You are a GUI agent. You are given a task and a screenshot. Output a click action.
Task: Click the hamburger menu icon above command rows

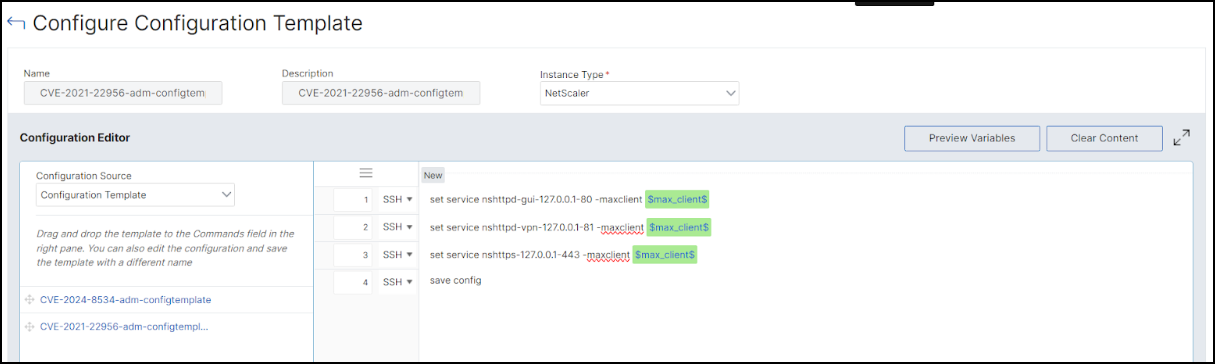366,173
